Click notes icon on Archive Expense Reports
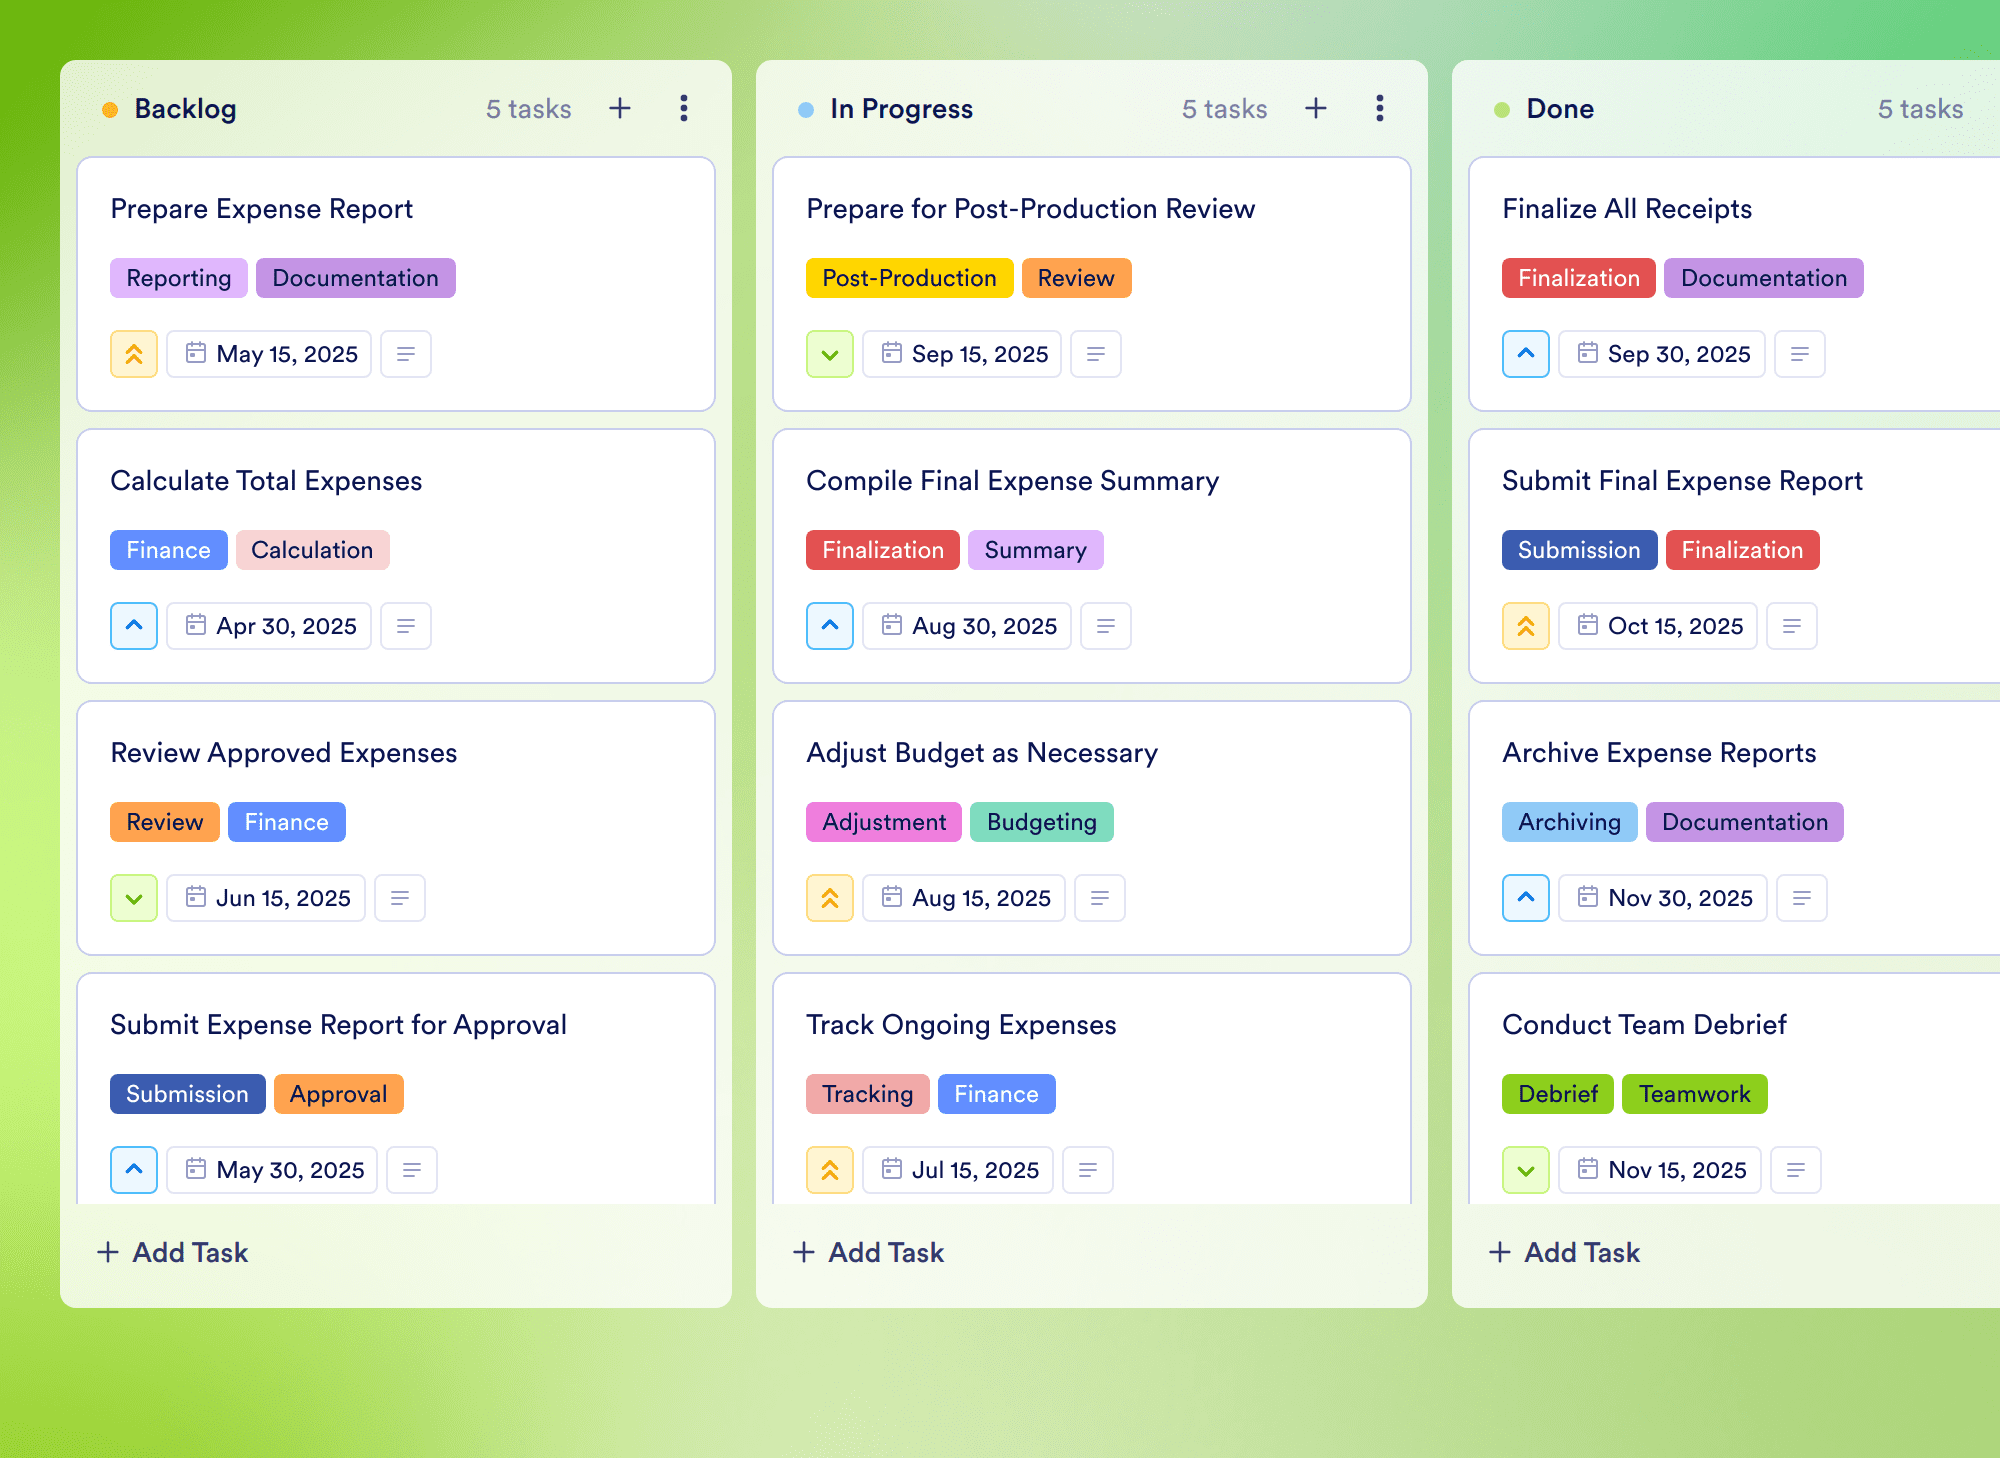Screen dimensions: 2000x1458 tap(1802, 898)
